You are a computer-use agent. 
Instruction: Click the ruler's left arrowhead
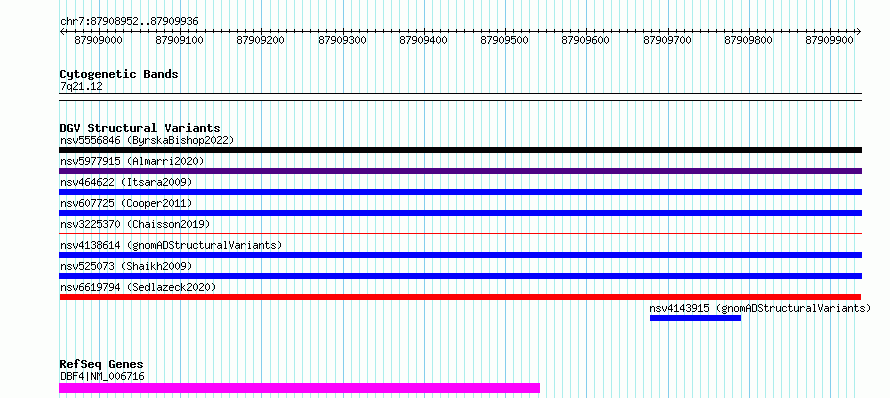[62, 32]
